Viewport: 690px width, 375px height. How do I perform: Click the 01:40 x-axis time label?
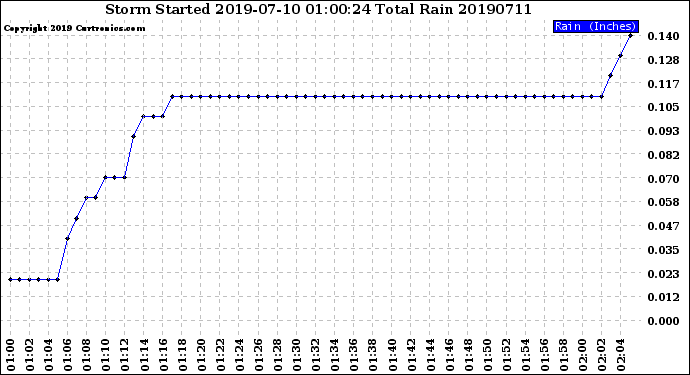pyautogui.click(x=392, y=355)
